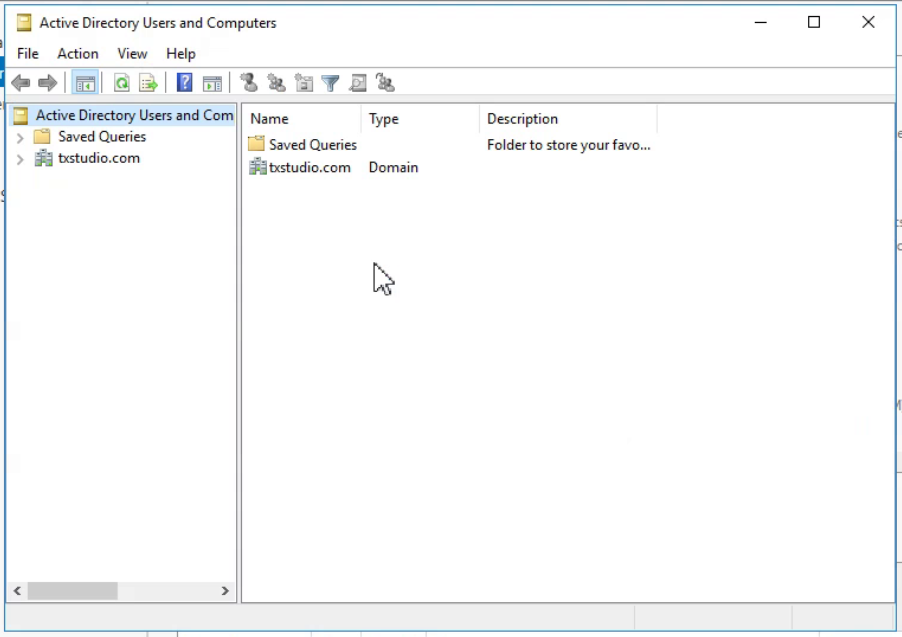Viewport: 902px width, 637px height.
Task: Sort by the Description column header
Action: [568, 119]
